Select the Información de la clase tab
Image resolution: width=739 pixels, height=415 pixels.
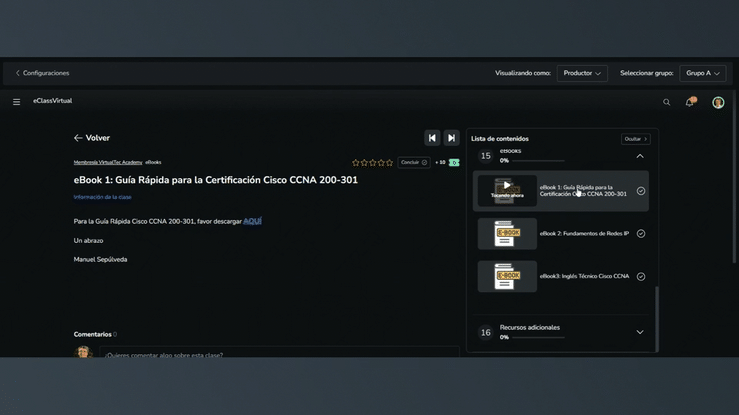coord(102,197)
